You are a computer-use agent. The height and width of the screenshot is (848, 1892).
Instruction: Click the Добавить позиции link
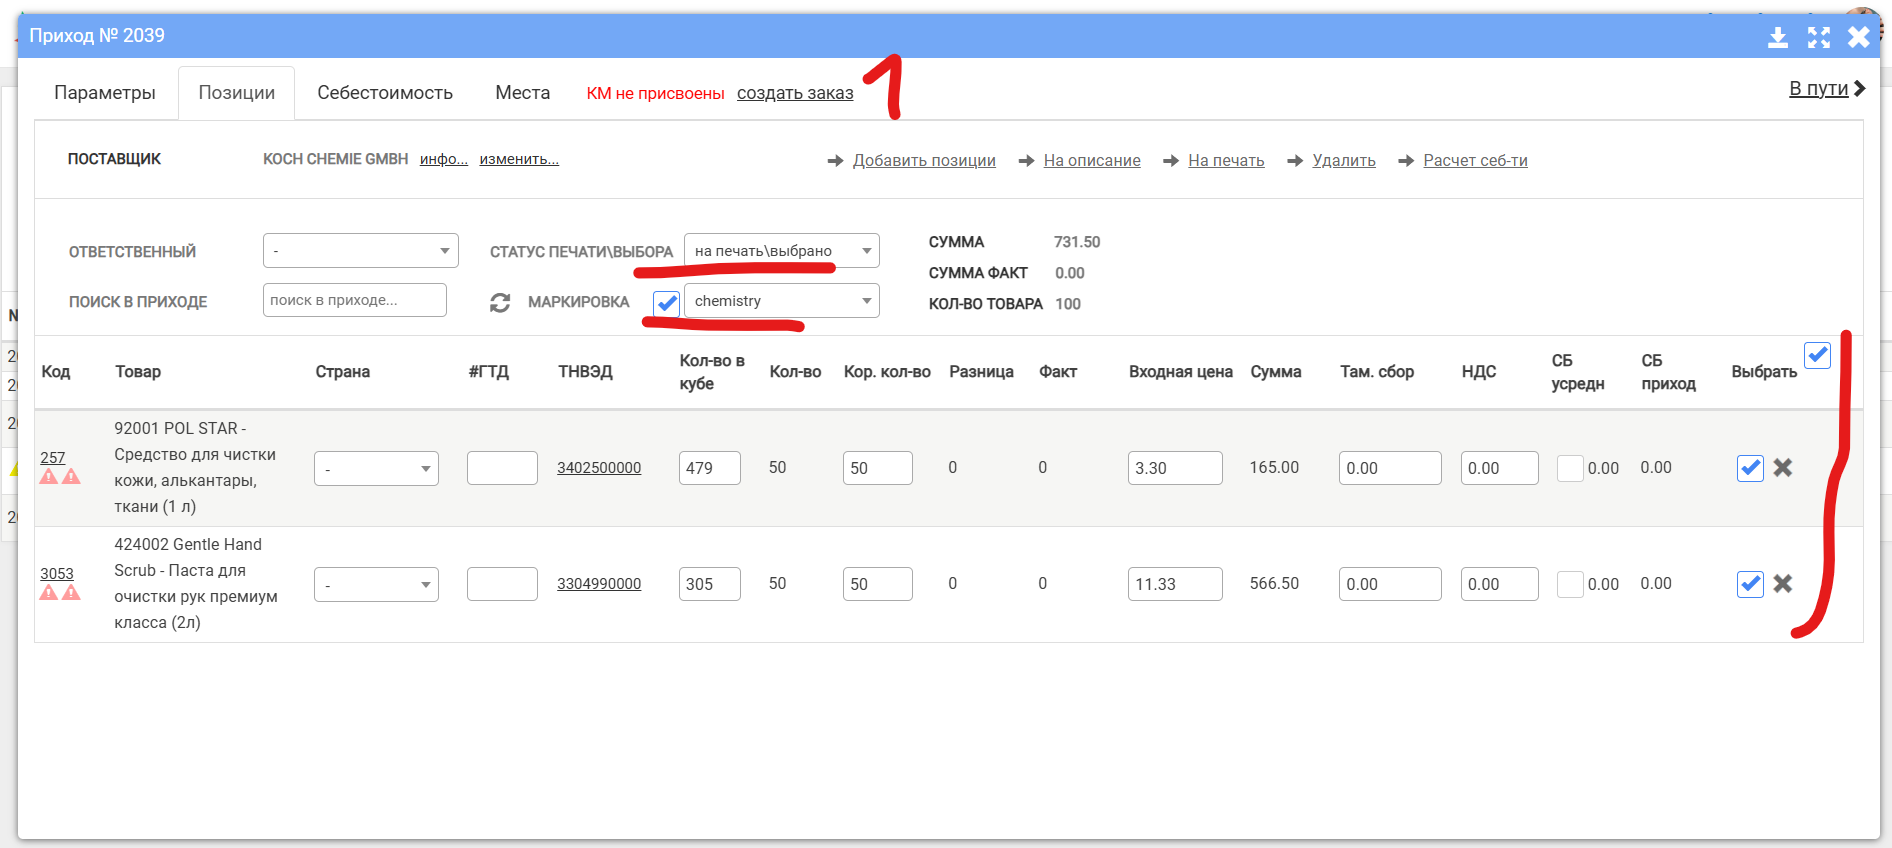coord(923,160)
